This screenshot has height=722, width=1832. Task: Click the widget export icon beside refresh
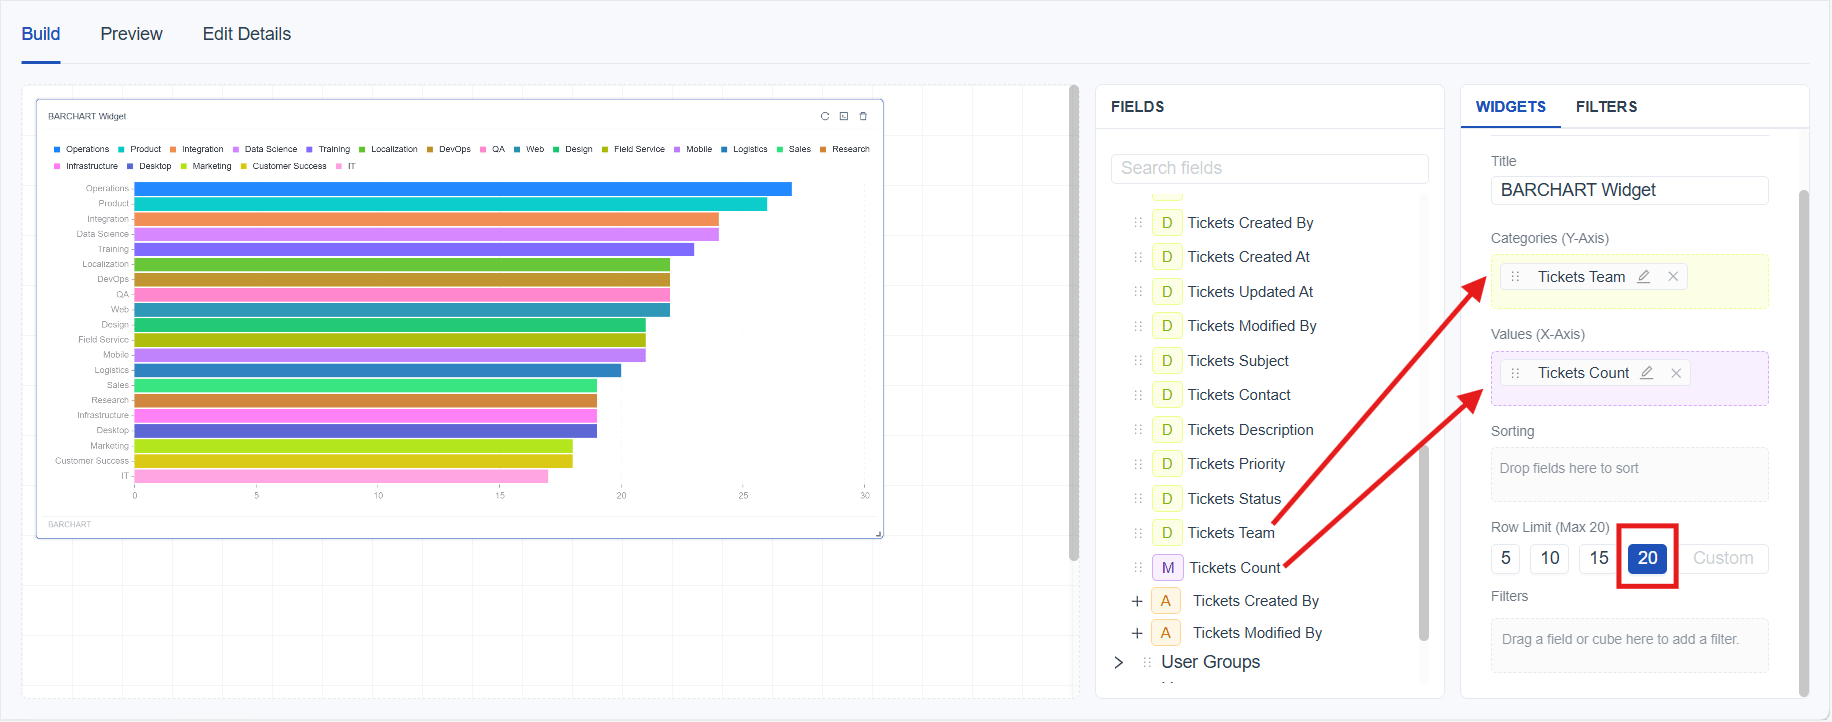(844, 116)
